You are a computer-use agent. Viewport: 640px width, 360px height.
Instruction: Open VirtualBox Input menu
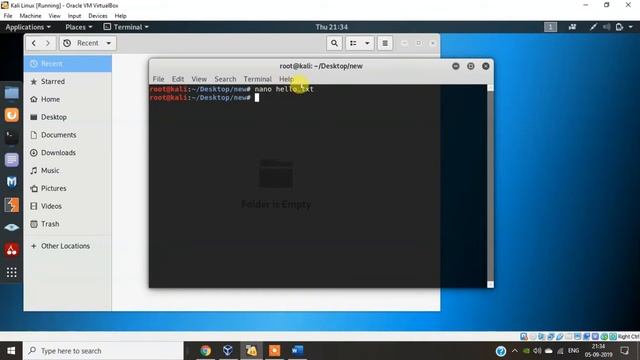point(74,16)
